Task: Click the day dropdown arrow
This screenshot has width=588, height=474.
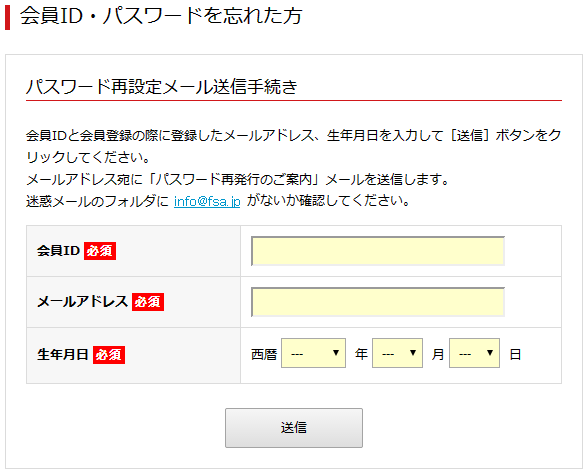Action: point(490,353)
